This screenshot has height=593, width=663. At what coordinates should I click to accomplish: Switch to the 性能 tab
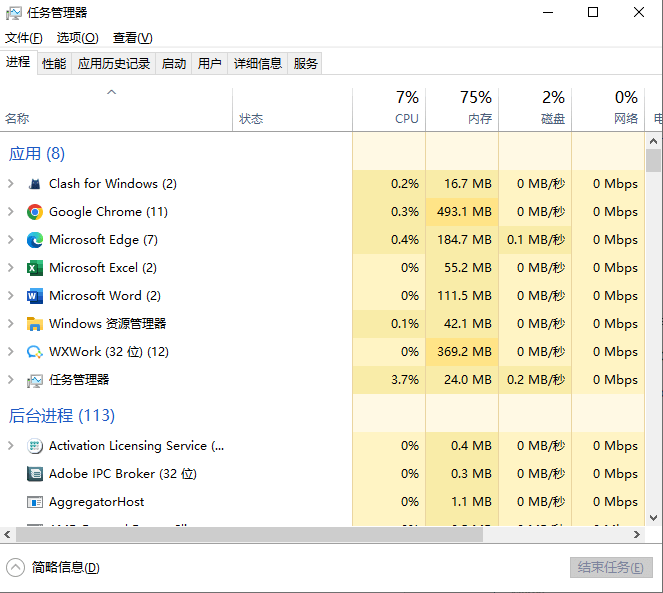pos(54,64)
